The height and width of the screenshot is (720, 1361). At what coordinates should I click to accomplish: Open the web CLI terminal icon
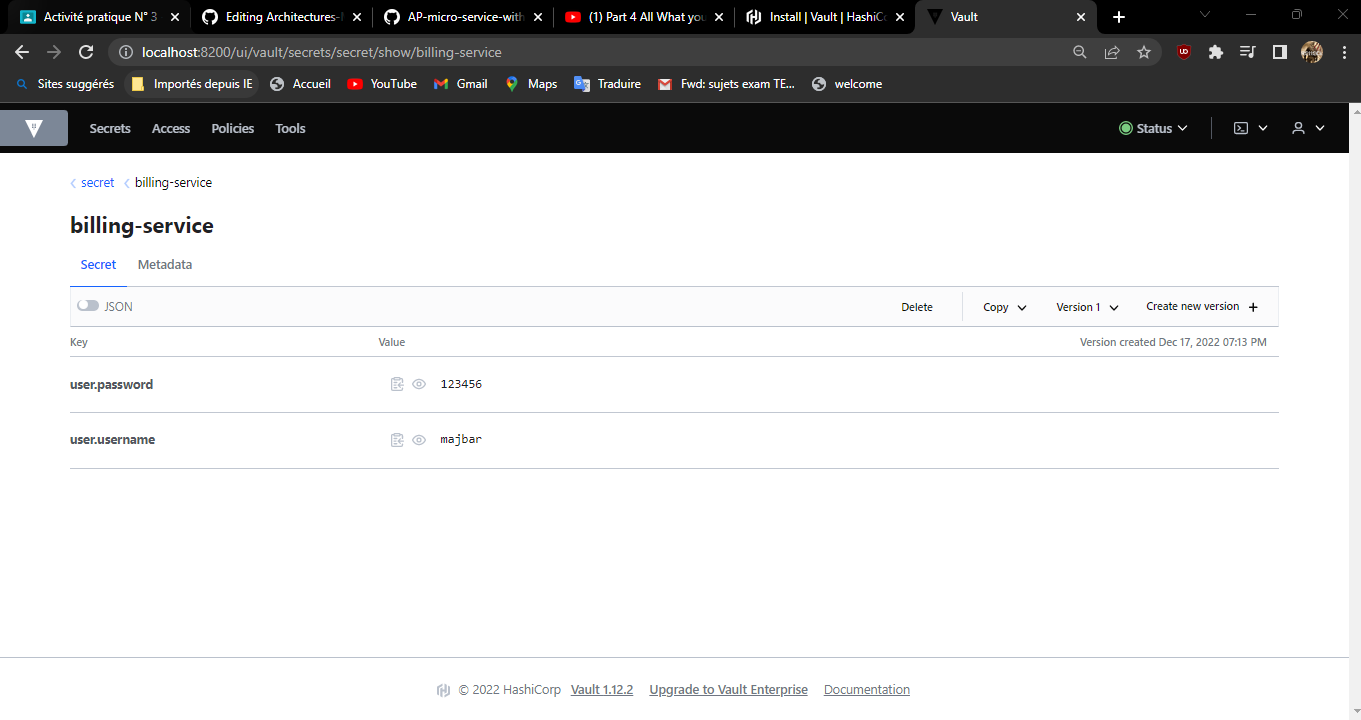point(1242,127)
